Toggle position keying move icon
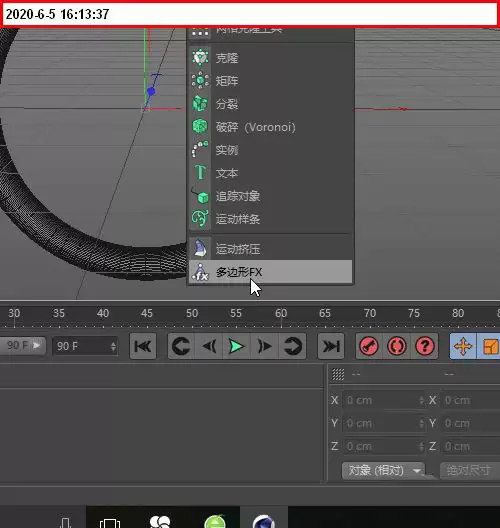Image resolution: width=500 pixels, height=528 pixels. pyautogui.click(x=463, y=346)
